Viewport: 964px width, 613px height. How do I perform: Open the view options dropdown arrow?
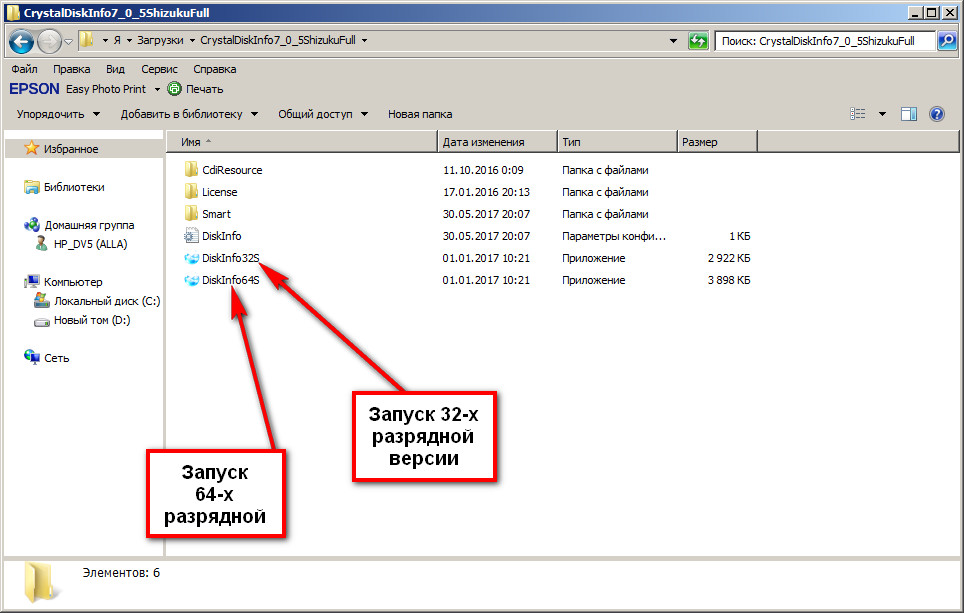click(x=882, y=114)
